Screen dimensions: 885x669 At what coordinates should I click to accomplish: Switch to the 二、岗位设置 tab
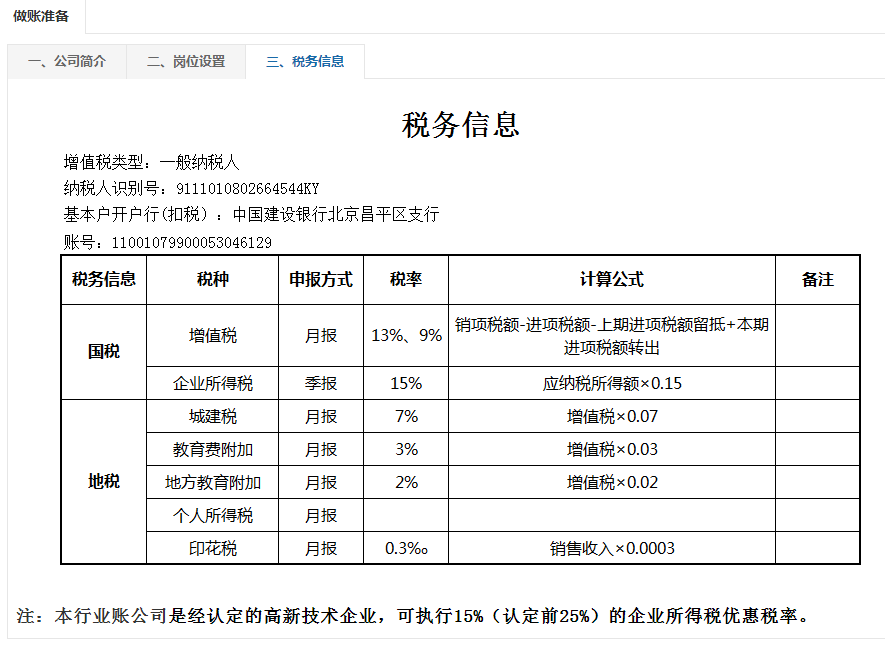(x=186, y=61)
